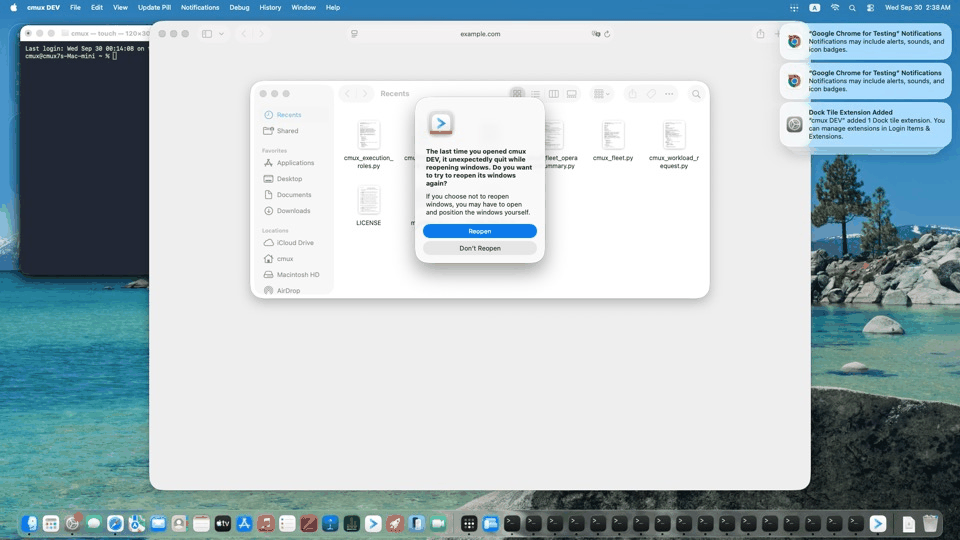This screenshot has height=540, width=960.
Task: Click the Finder tags icon
Action: pyautogui.click(x=651, y=94)
